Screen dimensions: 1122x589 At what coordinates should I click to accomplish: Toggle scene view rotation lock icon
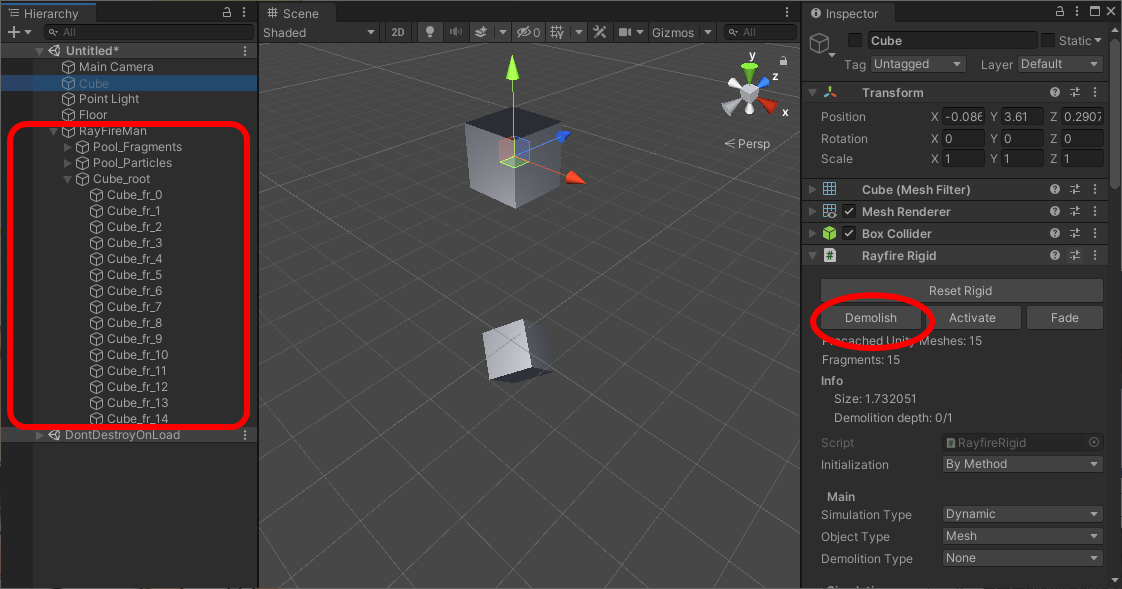[784, 61]
